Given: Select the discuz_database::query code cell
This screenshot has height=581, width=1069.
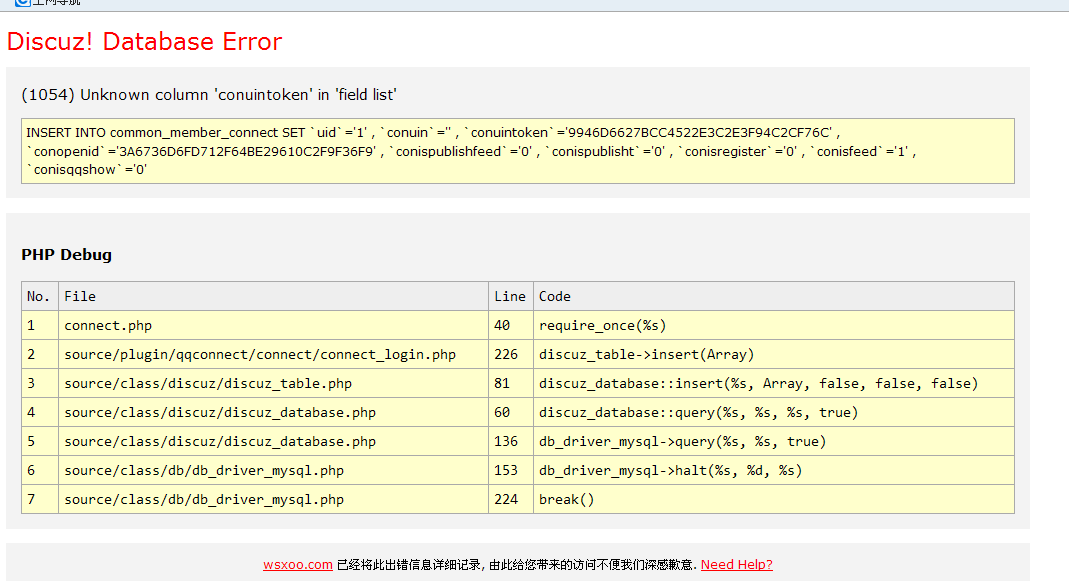Looking at the screenshot, I should point(774,413).
